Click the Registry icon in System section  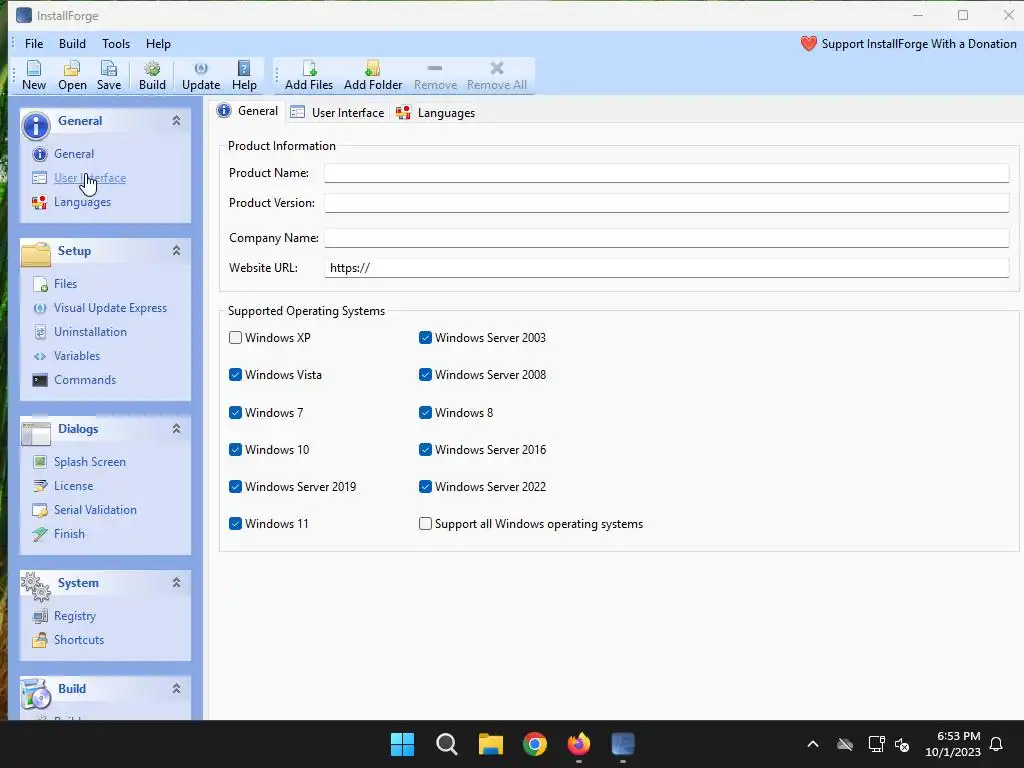(40, 616)
